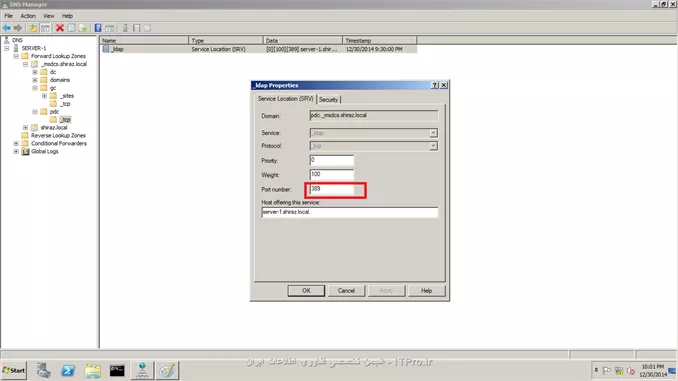Select the Service Location (SRV) tab
Image resolution: width=678 pixels, height=381 pixels.
[x=285, y=99]
